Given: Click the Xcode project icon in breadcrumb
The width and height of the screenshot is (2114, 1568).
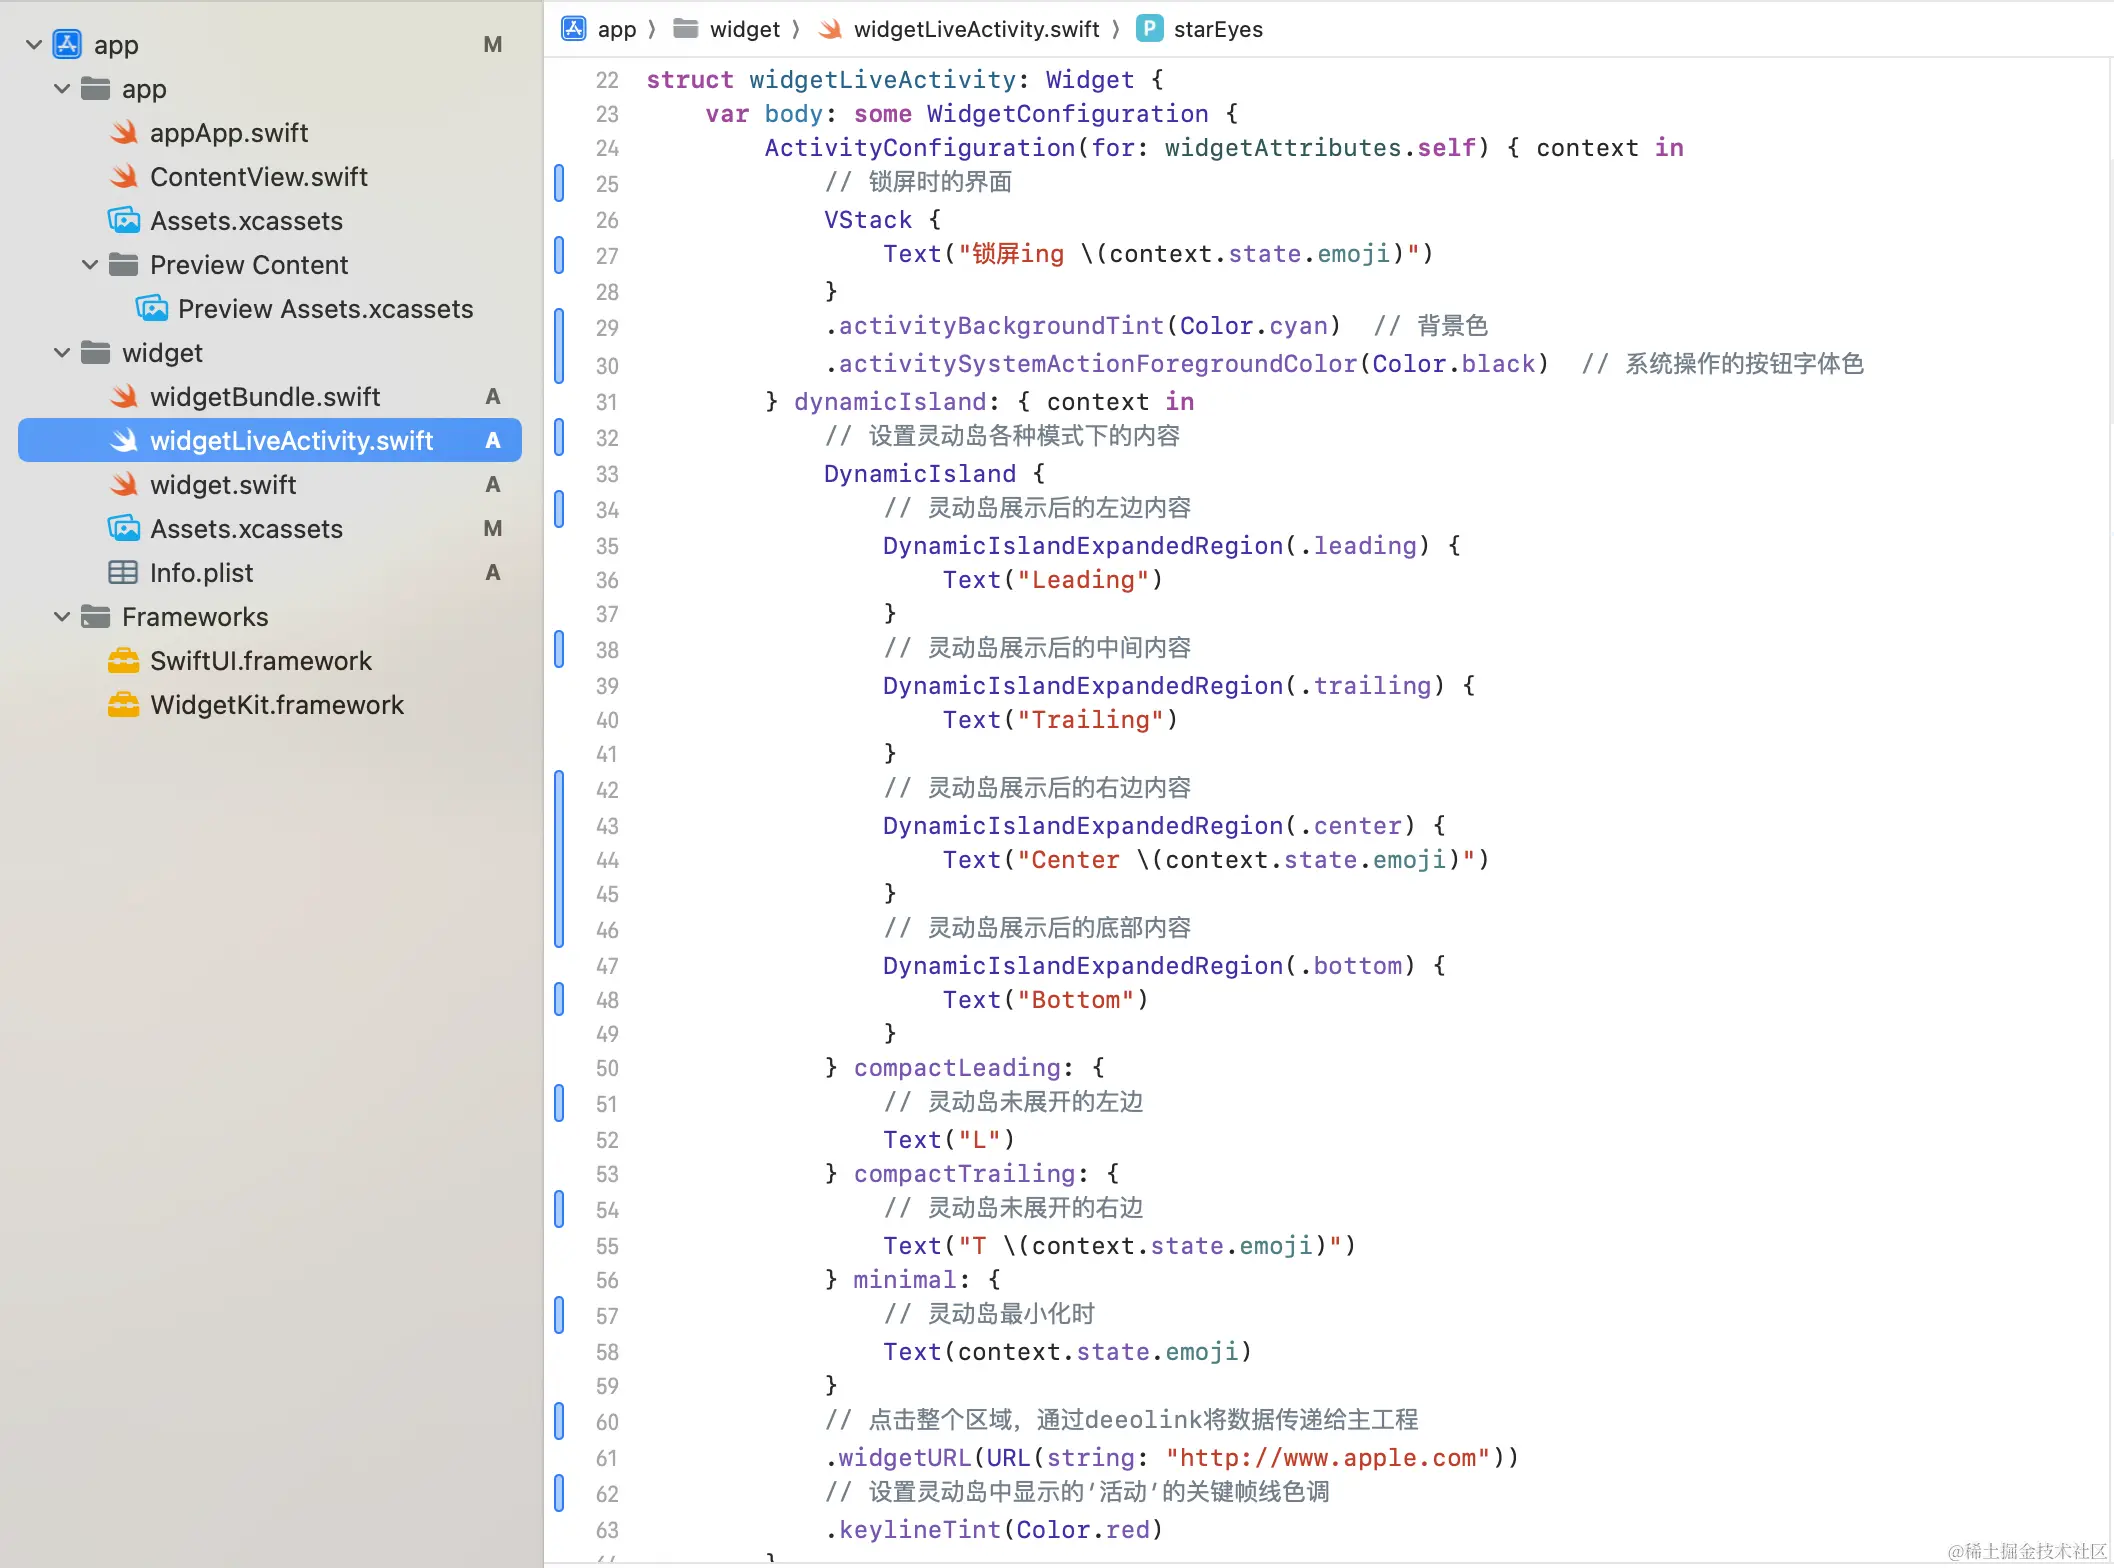Looking at the screenshot, I should [574, 29].
